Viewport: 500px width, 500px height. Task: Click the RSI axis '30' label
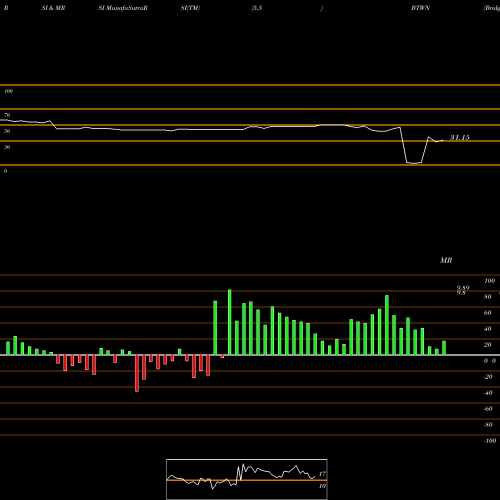(7, 147)
